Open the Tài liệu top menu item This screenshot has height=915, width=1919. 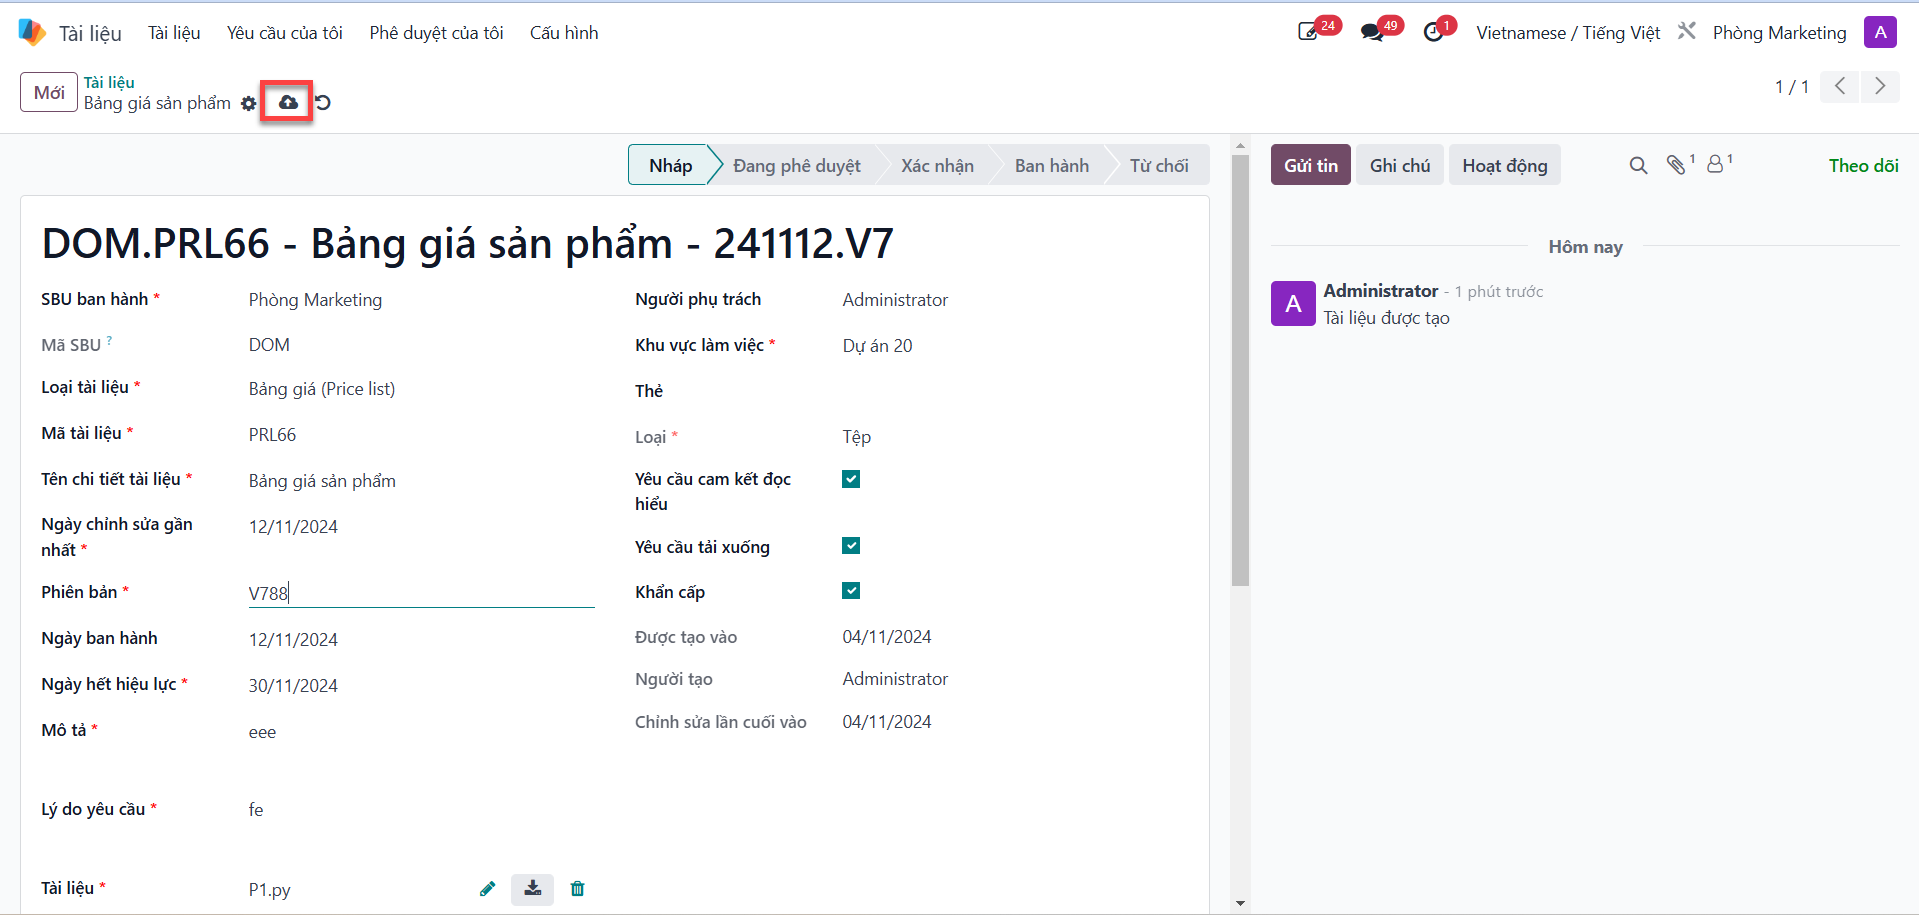[x=174, y=33]
